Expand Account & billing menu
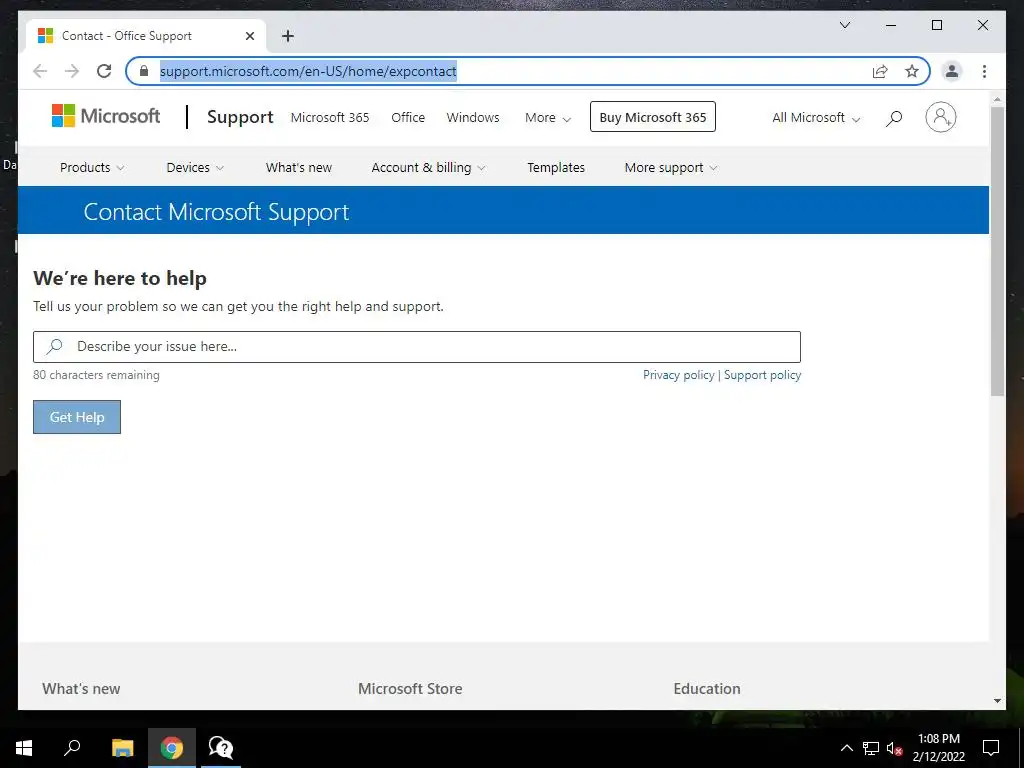Viewport: 1024px width, 768px height. 428,168
